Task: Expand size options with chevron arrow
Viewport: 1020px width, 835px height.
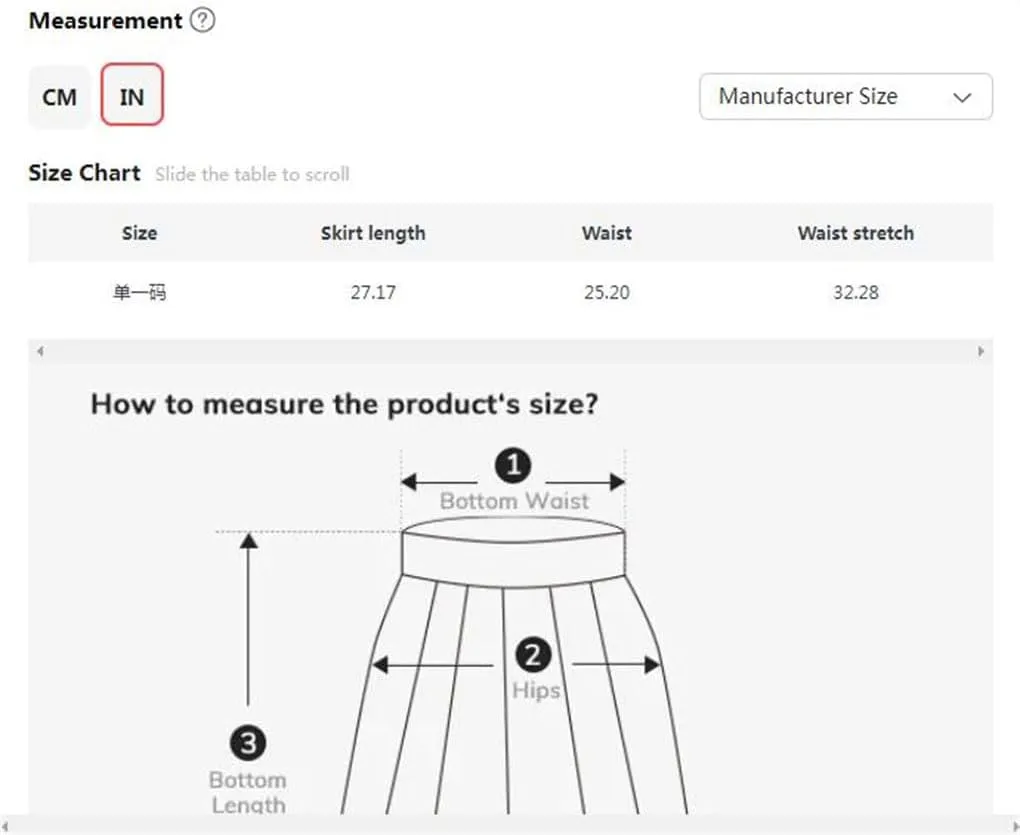Action: coord(962,98)
